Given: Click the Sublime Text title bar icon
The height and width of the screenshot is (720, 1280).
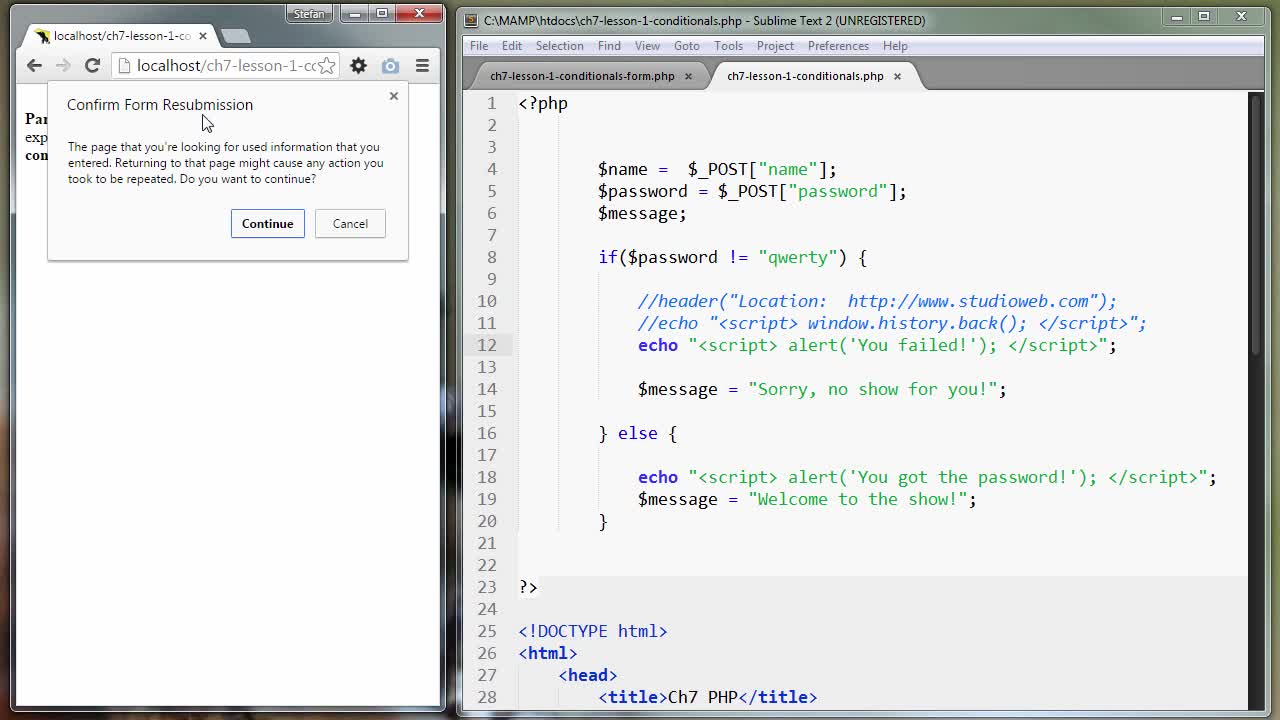Looking at the screenshot, I should point(472,20).
